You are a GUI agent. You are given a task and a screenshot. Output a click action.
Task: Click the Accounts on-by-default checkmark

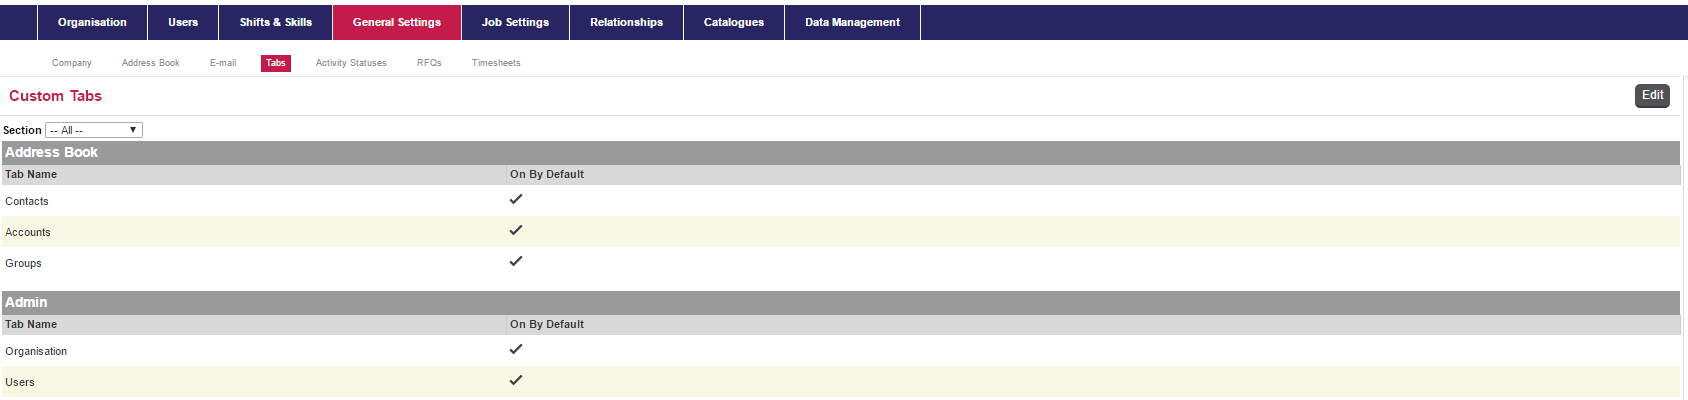point(516,230)
